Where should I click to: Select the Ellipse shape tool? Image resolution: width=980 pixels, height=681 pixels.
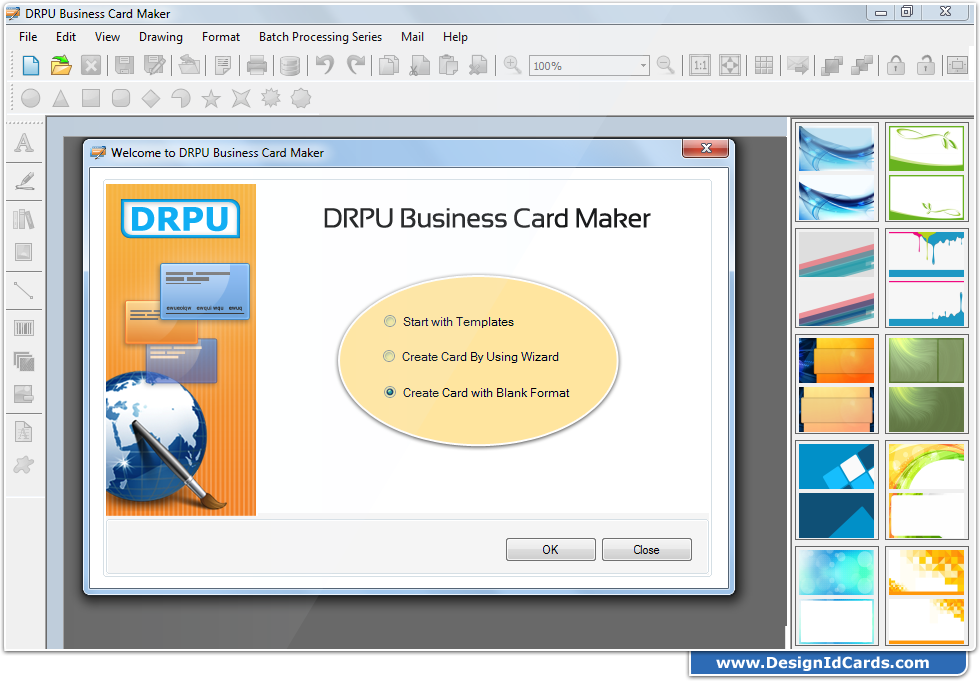(31, 98)
